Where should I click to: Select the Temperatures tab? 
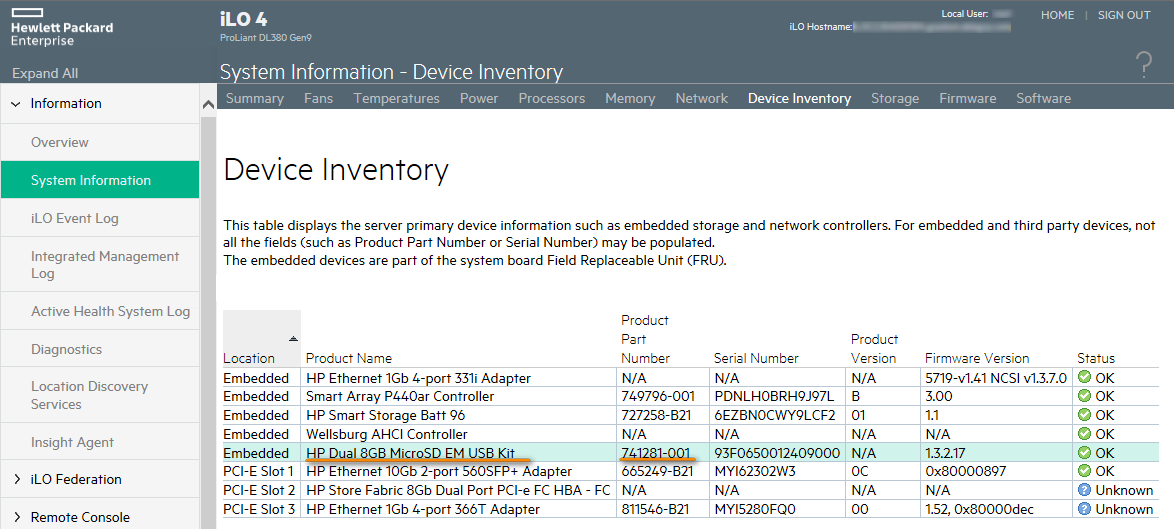[396, 98]
